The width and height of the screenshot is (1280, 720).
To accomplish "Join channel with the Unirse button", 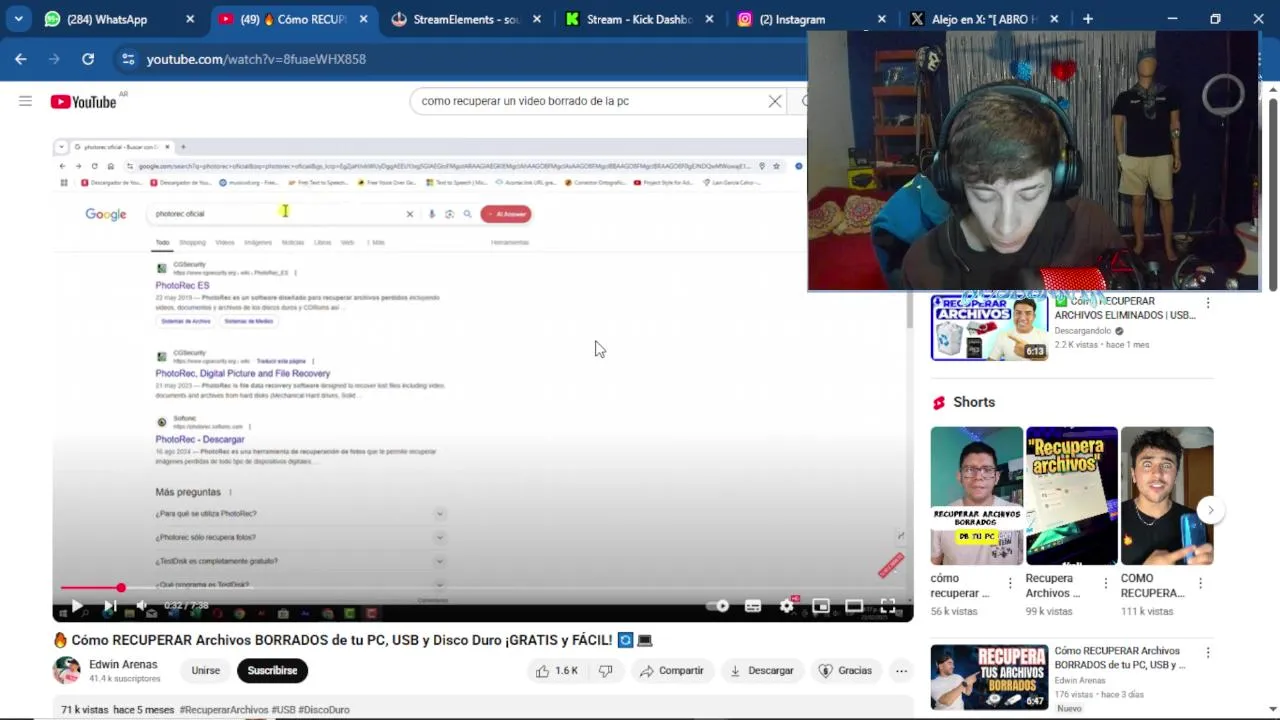I will coord(205,671).
